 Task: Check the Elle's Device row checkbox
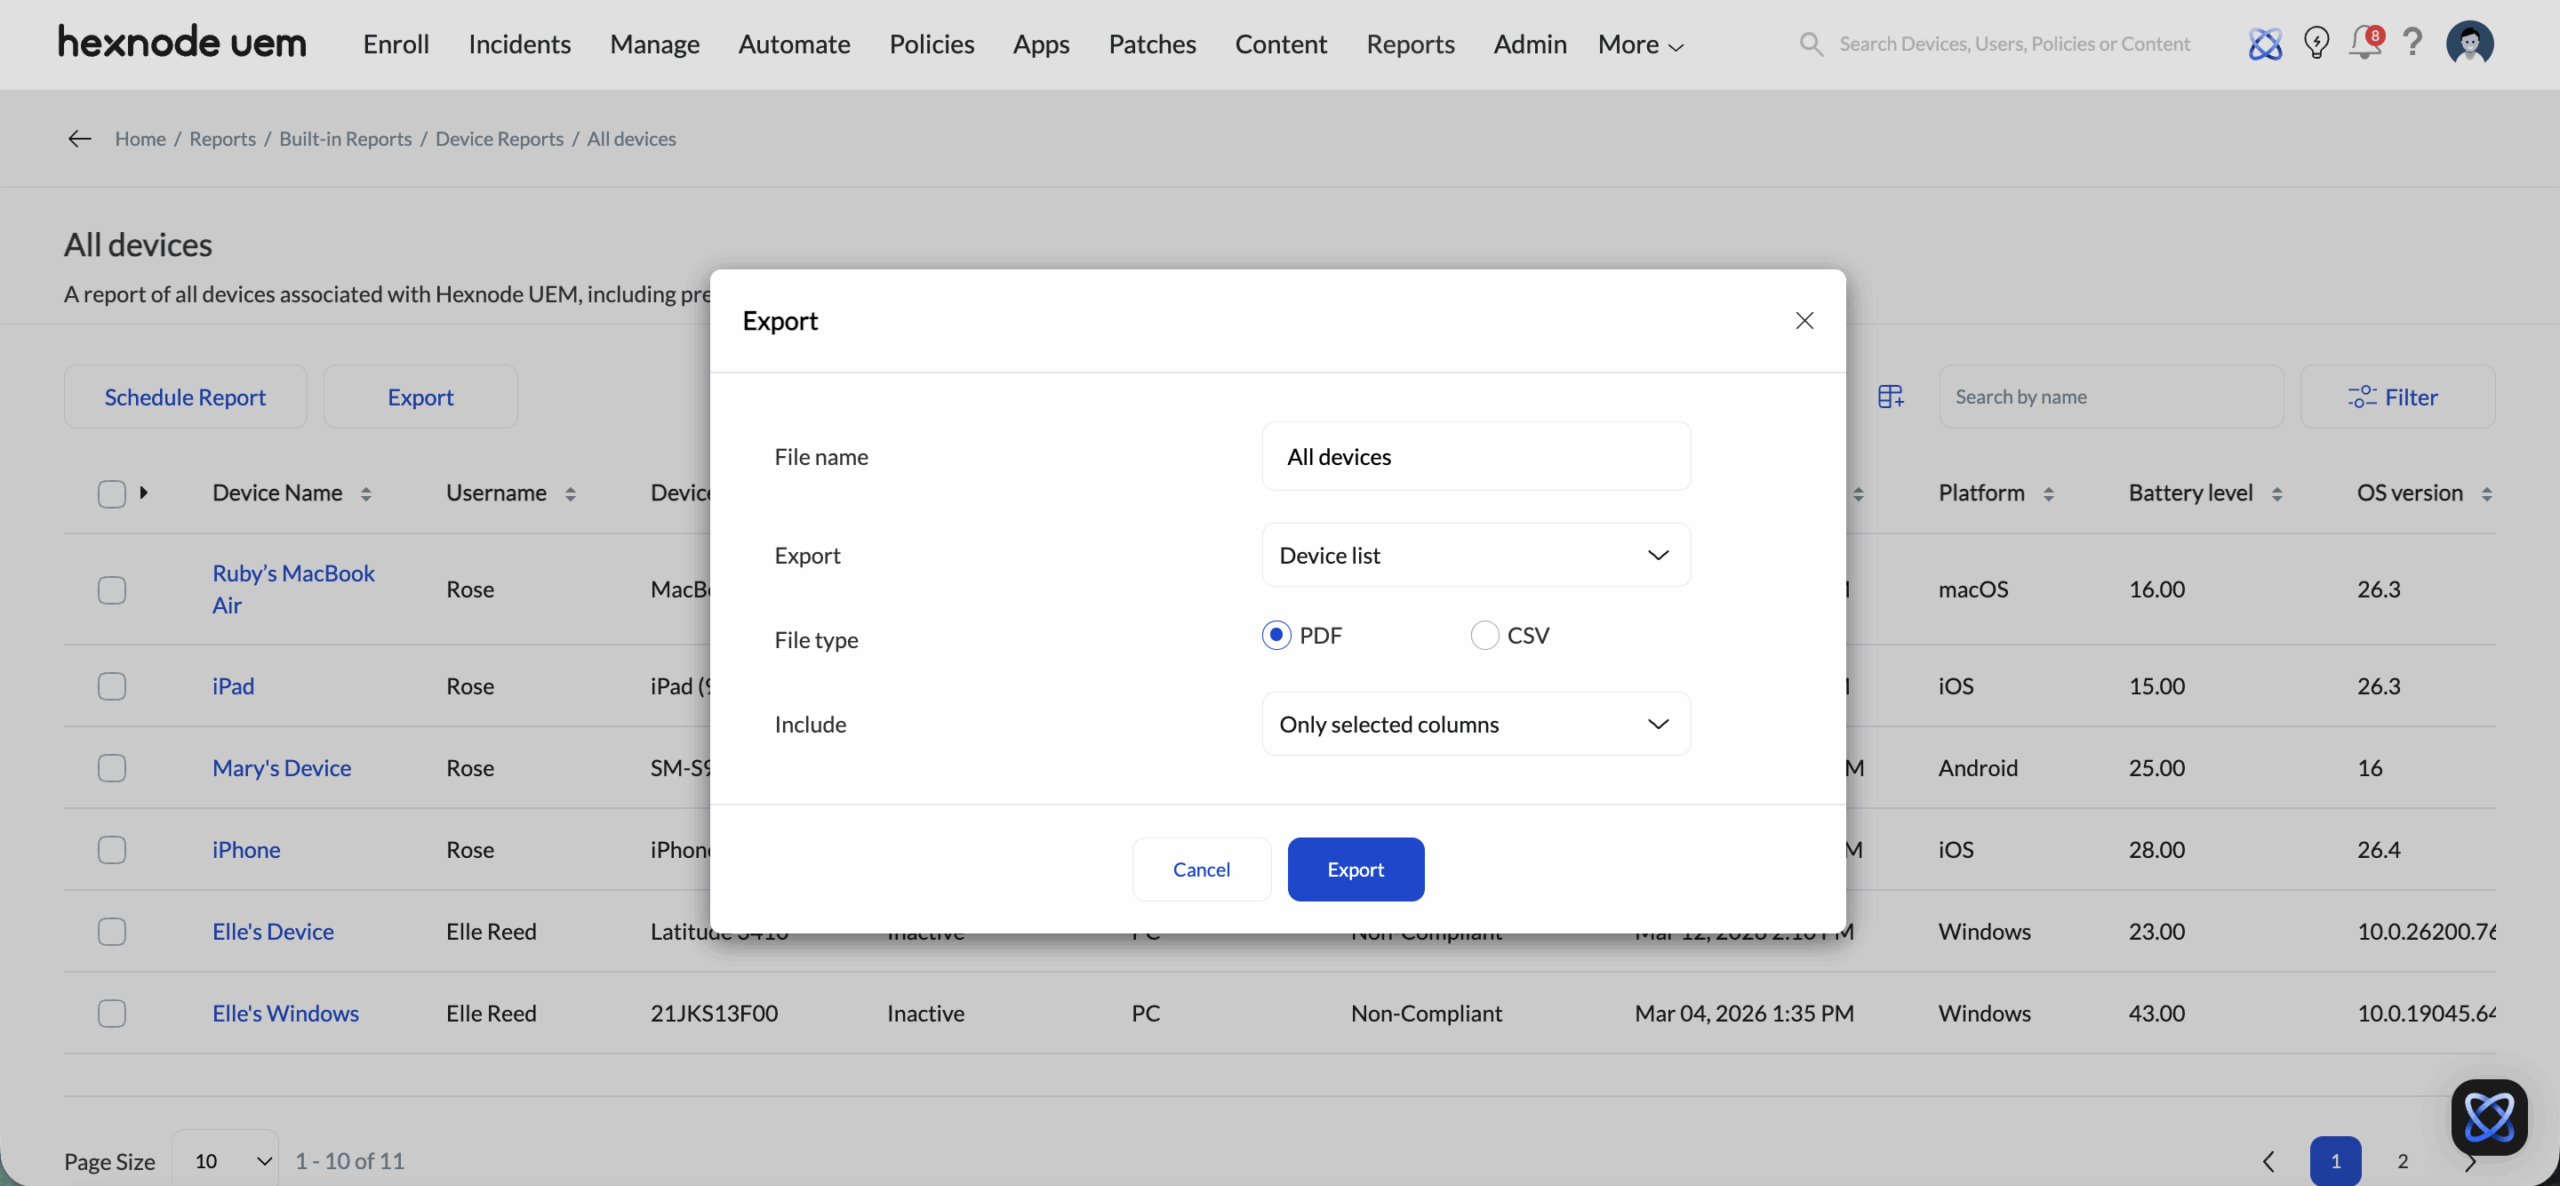tap(112, 932)
